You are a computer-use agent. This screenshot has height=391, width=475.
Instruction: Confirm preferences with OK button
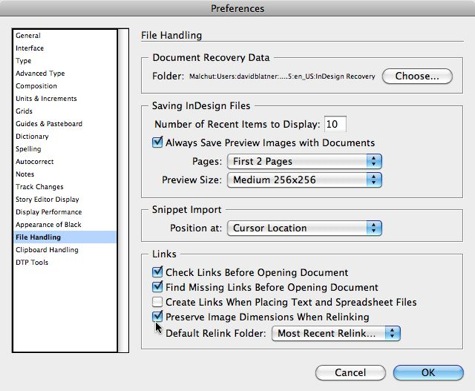tap(428, 373)
